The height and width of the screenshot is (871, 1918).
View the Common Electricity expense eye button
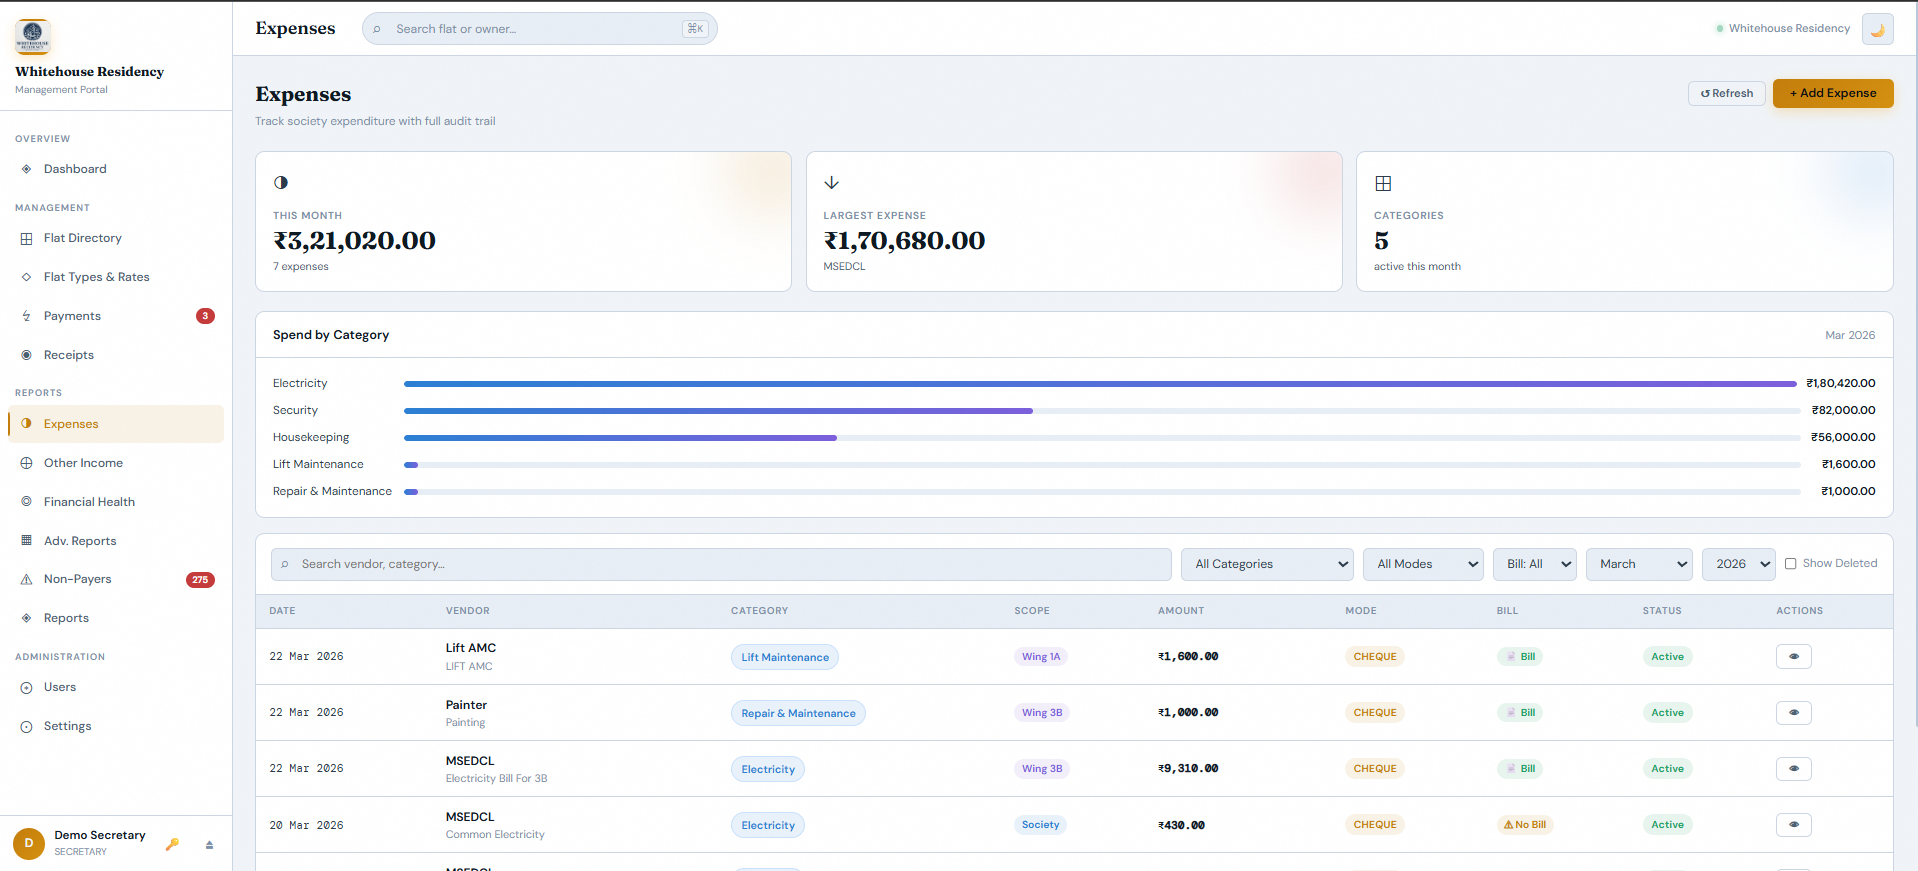pos(1794,825)
